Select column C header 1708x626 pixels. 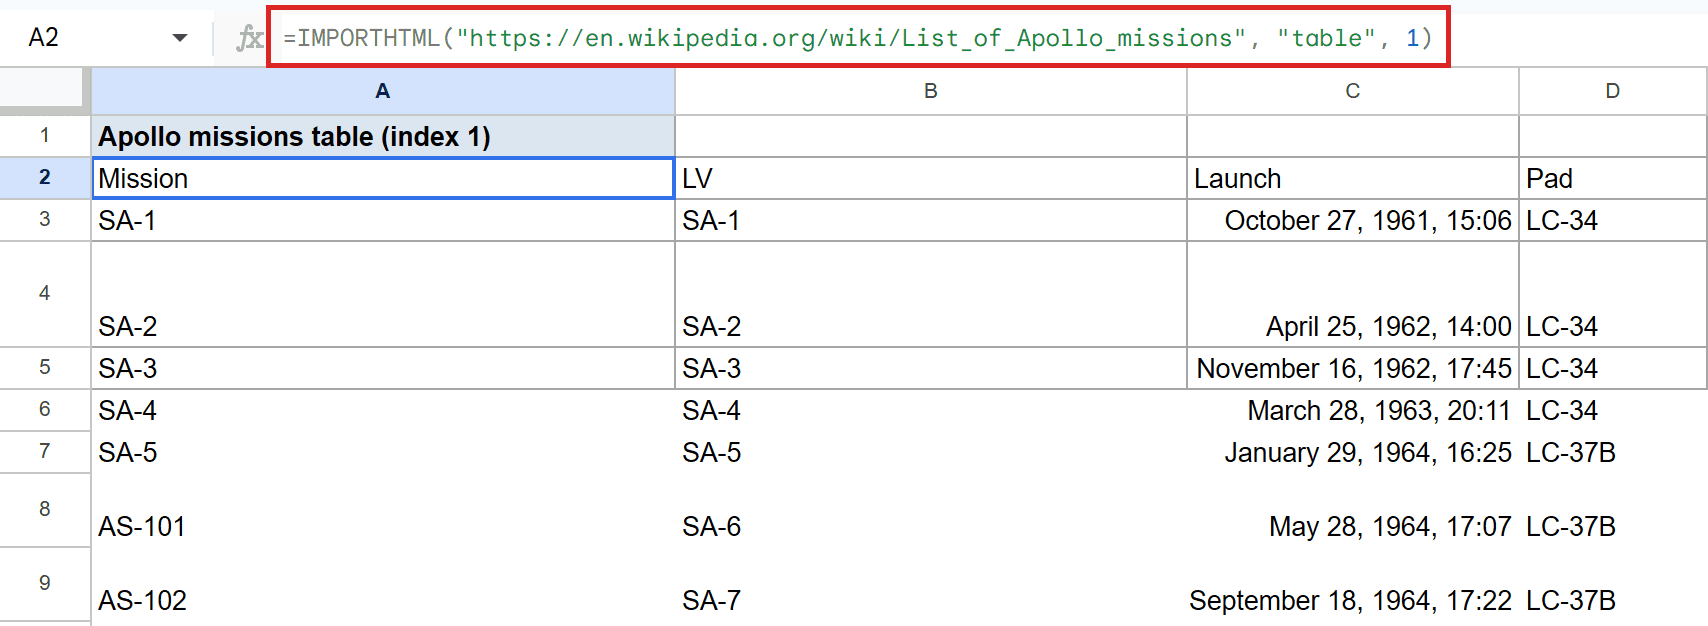click(1353, 91)
